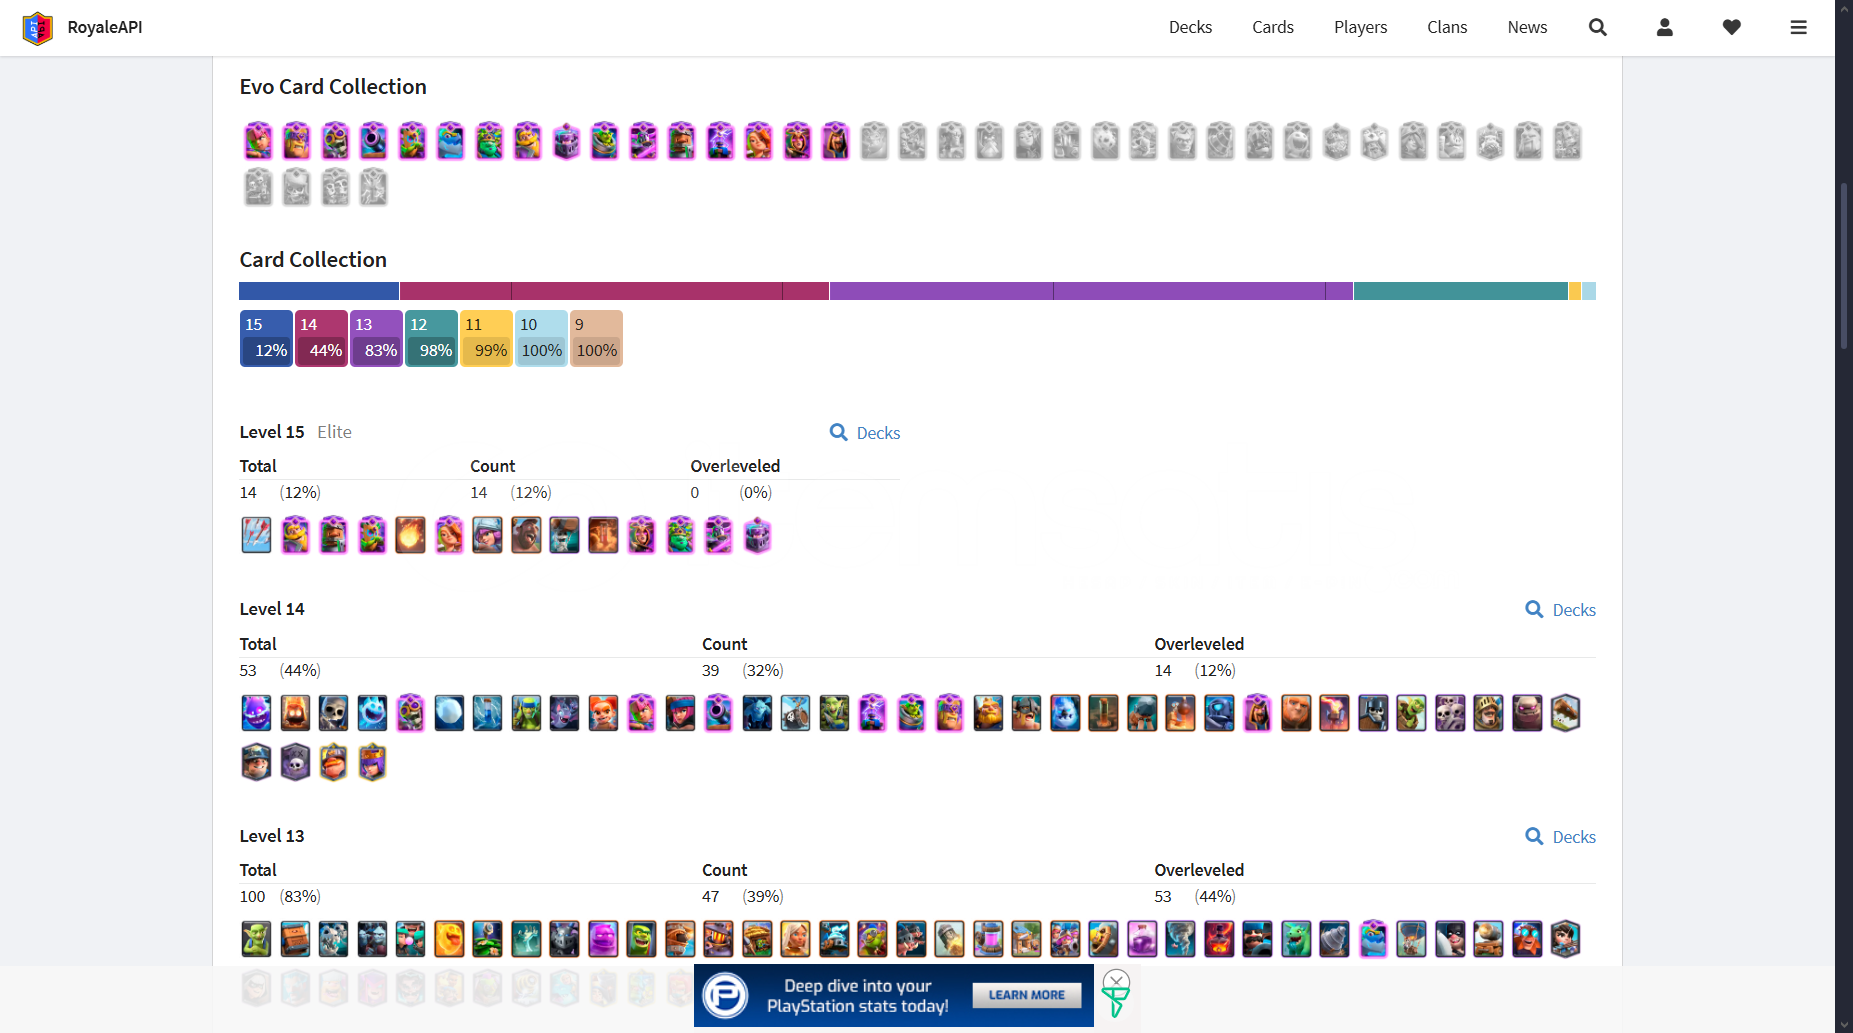
Task: Close the PlayStation ad banner
Action: pos(1116,980)
